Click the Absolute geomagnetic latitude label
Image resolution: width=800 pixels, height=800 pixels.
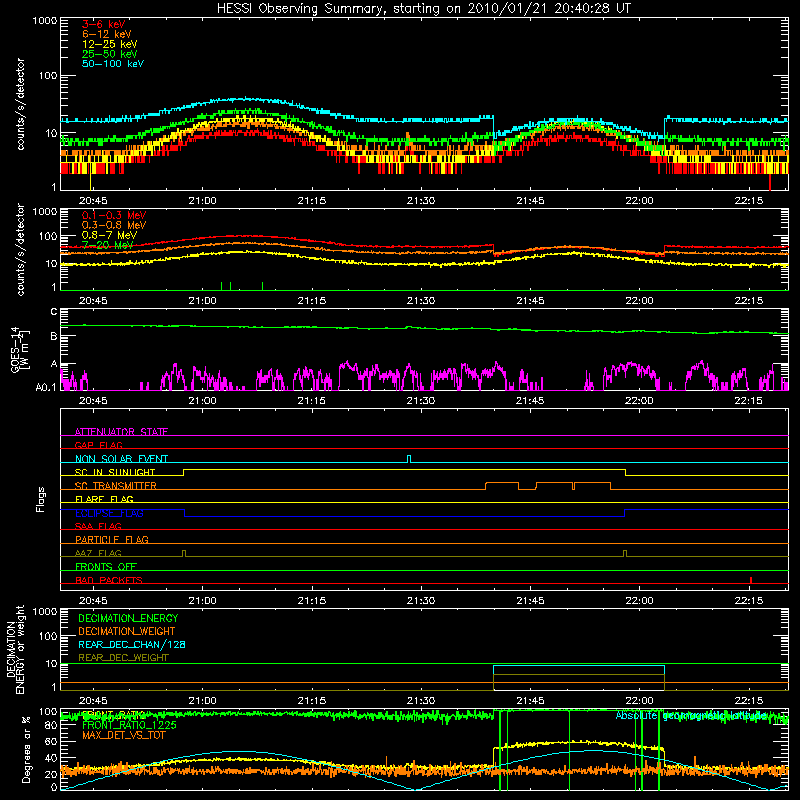tap(691, 716)
